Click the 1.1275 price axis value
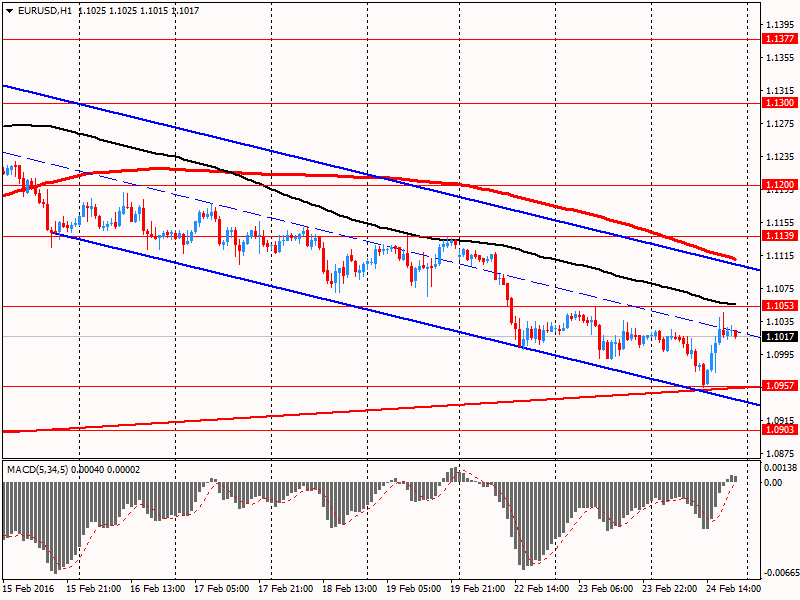The width and height of the screenshot is (800, 600). 780,124
